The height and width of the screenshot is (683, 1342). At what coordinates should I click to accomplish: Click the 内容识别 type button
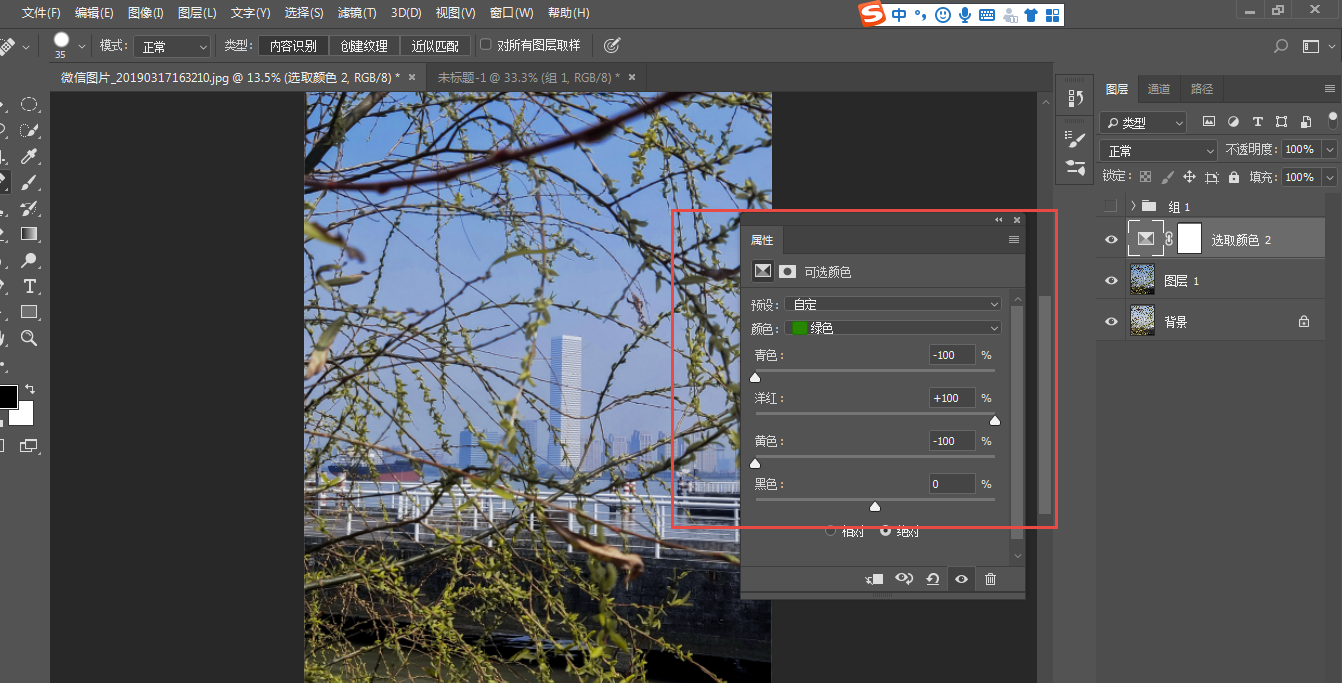(293, 46)
